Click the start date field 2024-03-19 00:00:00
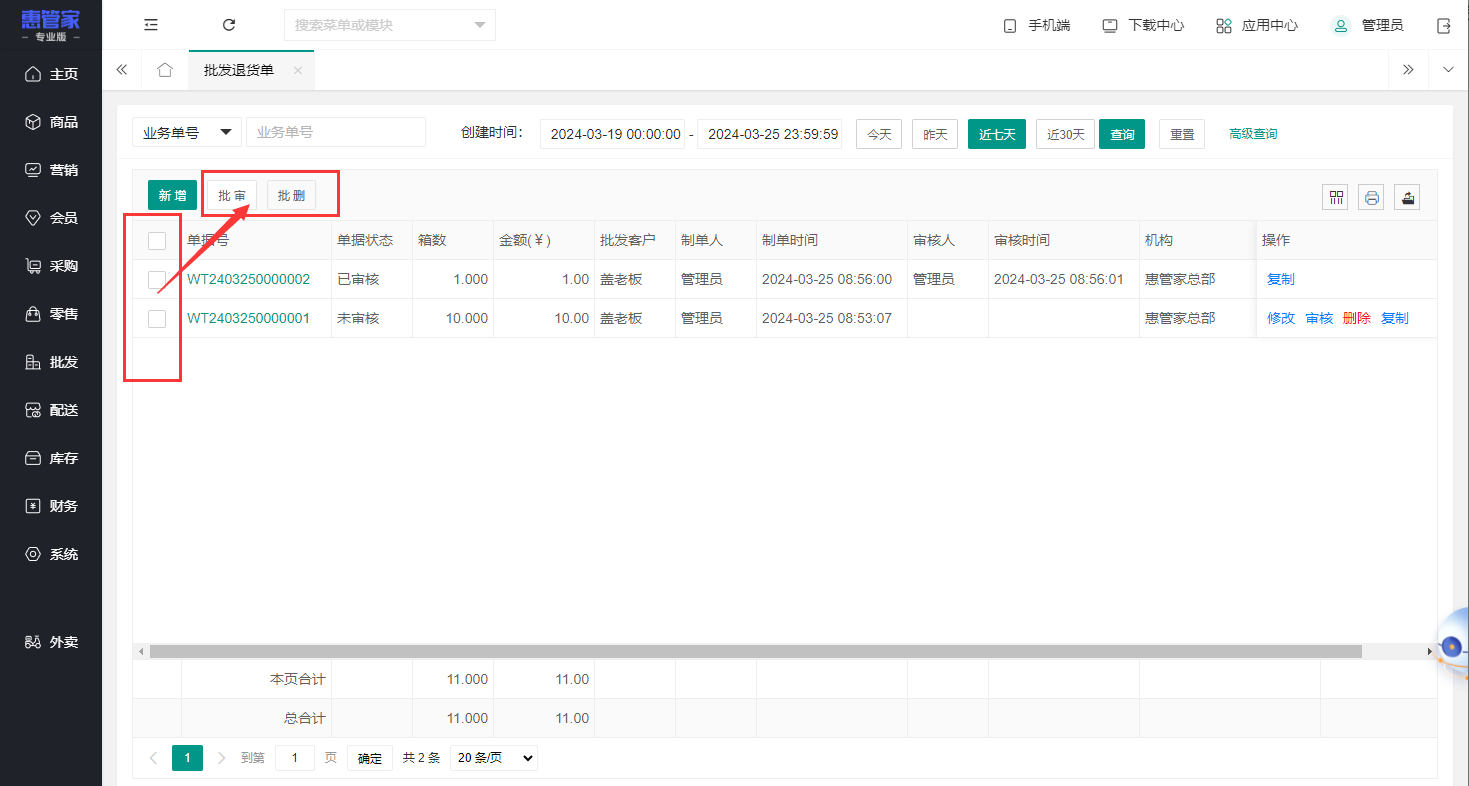 click(x=612, y=134)
